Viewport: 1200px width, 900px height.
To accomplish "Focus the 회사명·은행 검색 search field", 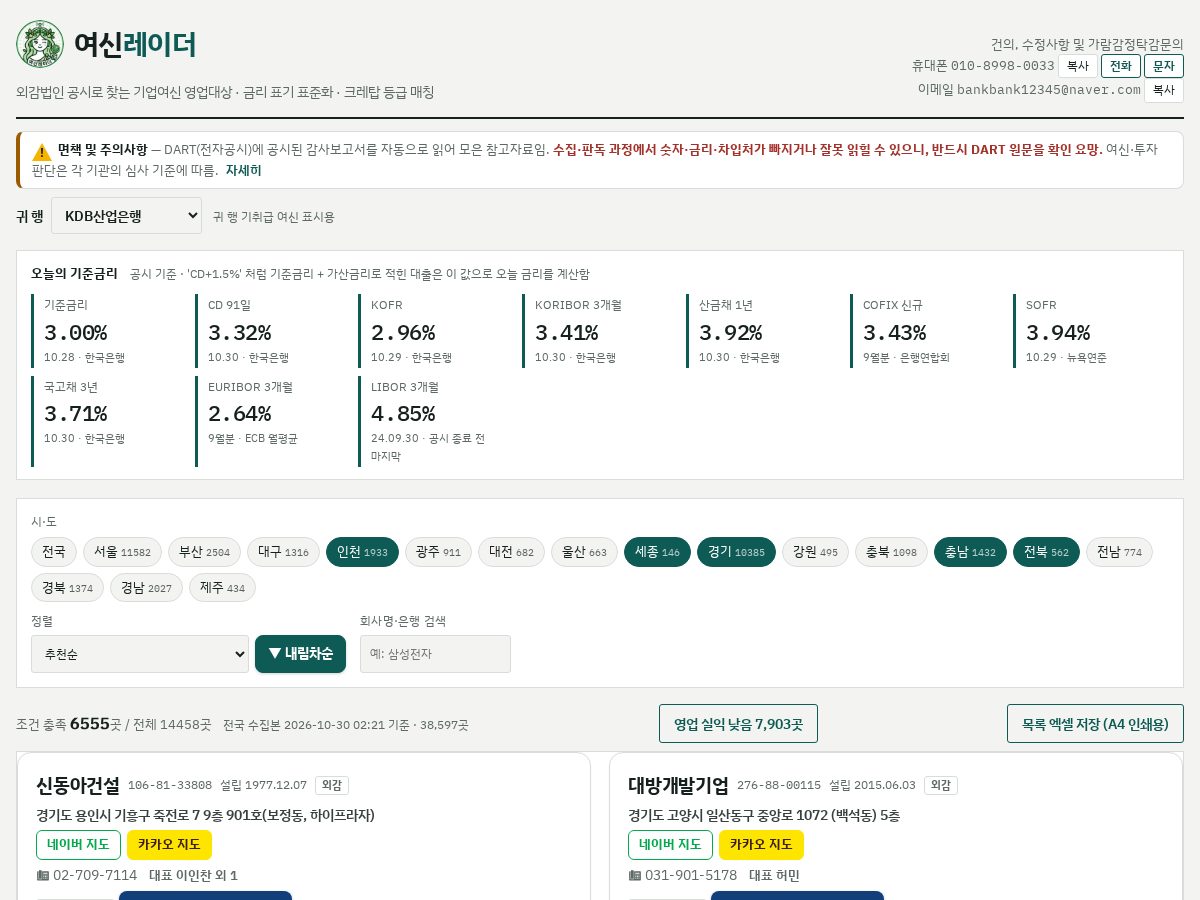I will [x=435, y=654].
